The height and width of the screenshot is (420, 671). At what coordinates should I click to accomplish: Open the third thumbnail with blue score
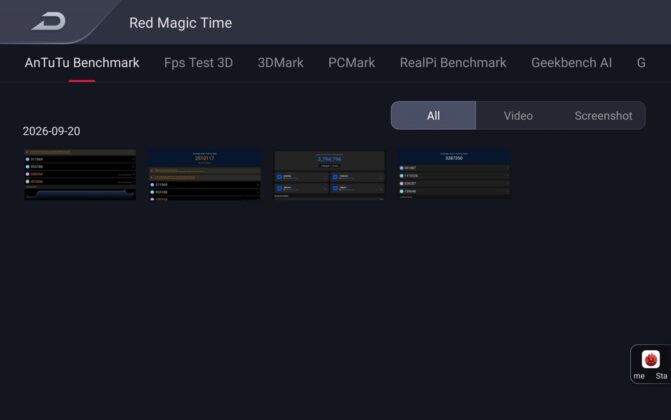329,174
